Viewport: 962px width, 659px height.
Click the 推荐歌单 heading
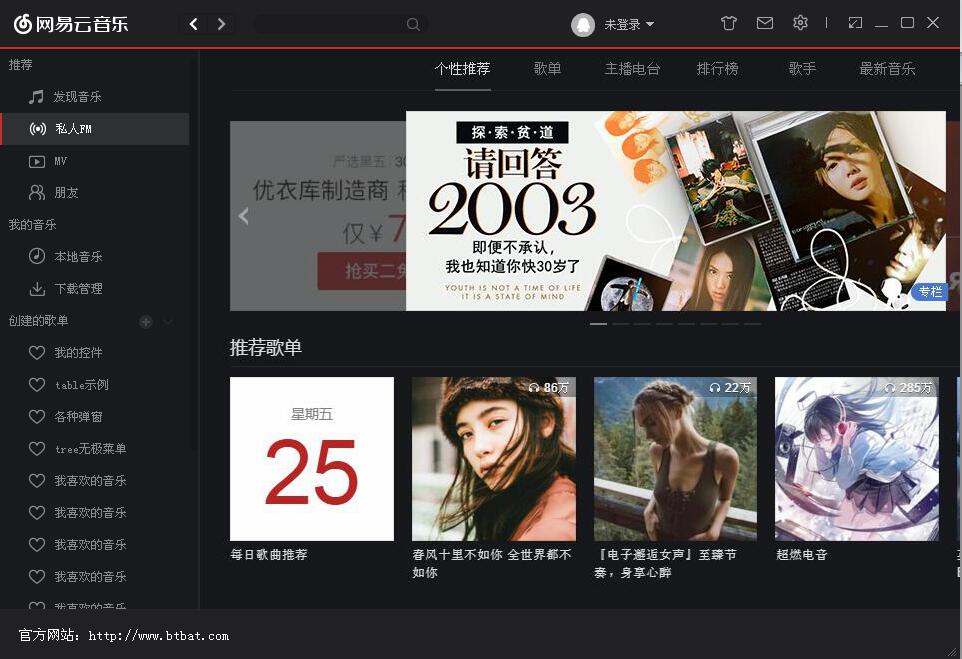(266, 347)
